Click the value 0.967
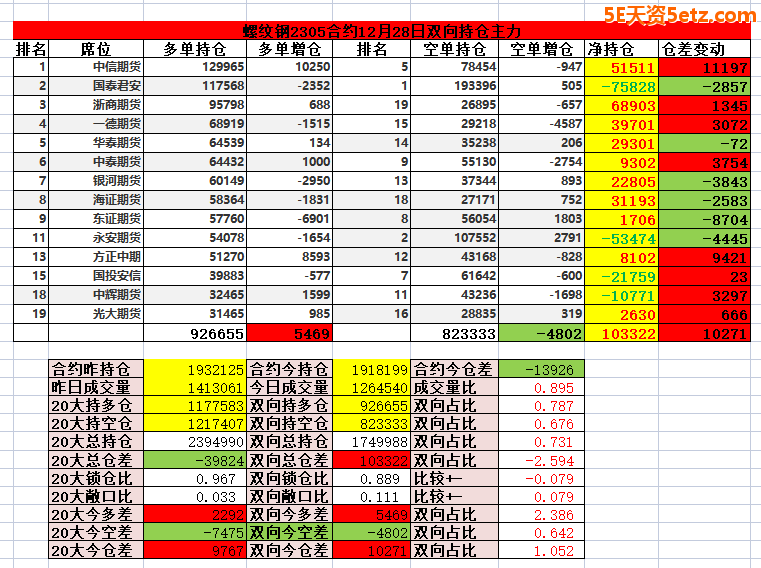Image resolution: width=761 pixels, height=568 pixels. (x=195, y=478)
